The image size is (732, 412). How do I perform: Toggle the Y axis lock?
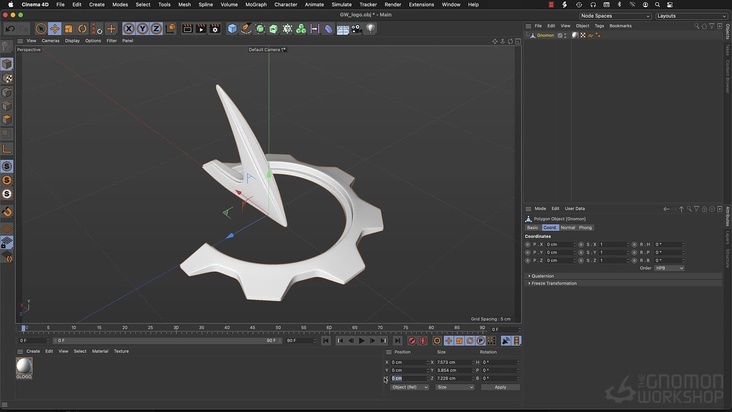click(x=142, y=29)
